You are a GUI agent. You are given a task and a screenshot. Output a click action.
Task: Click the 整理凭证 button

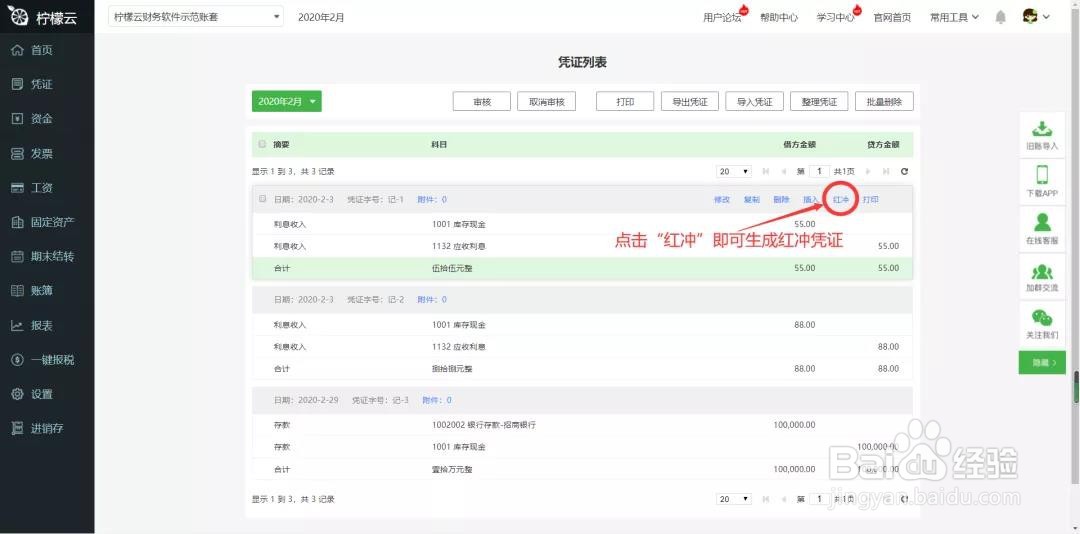819,101
